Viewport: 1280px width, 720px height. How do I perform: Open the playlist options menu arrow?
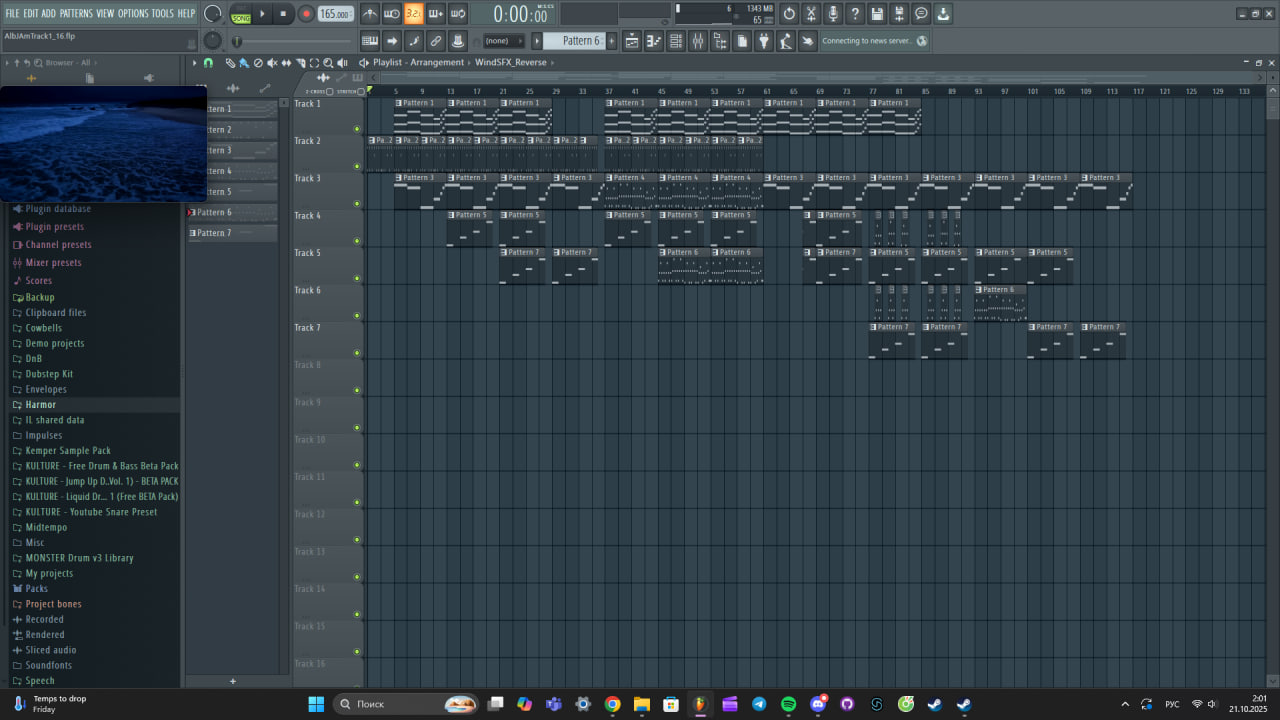coord(195,62)
